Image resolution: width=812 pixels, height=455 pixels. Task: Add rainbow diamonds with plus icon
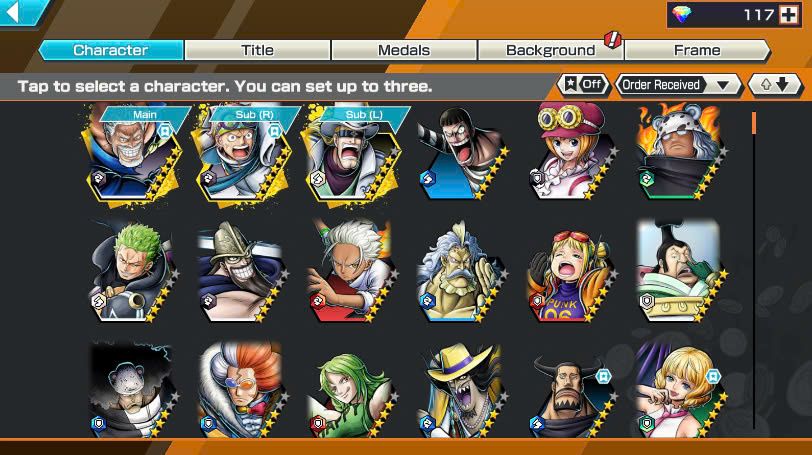tap(789, 15)
